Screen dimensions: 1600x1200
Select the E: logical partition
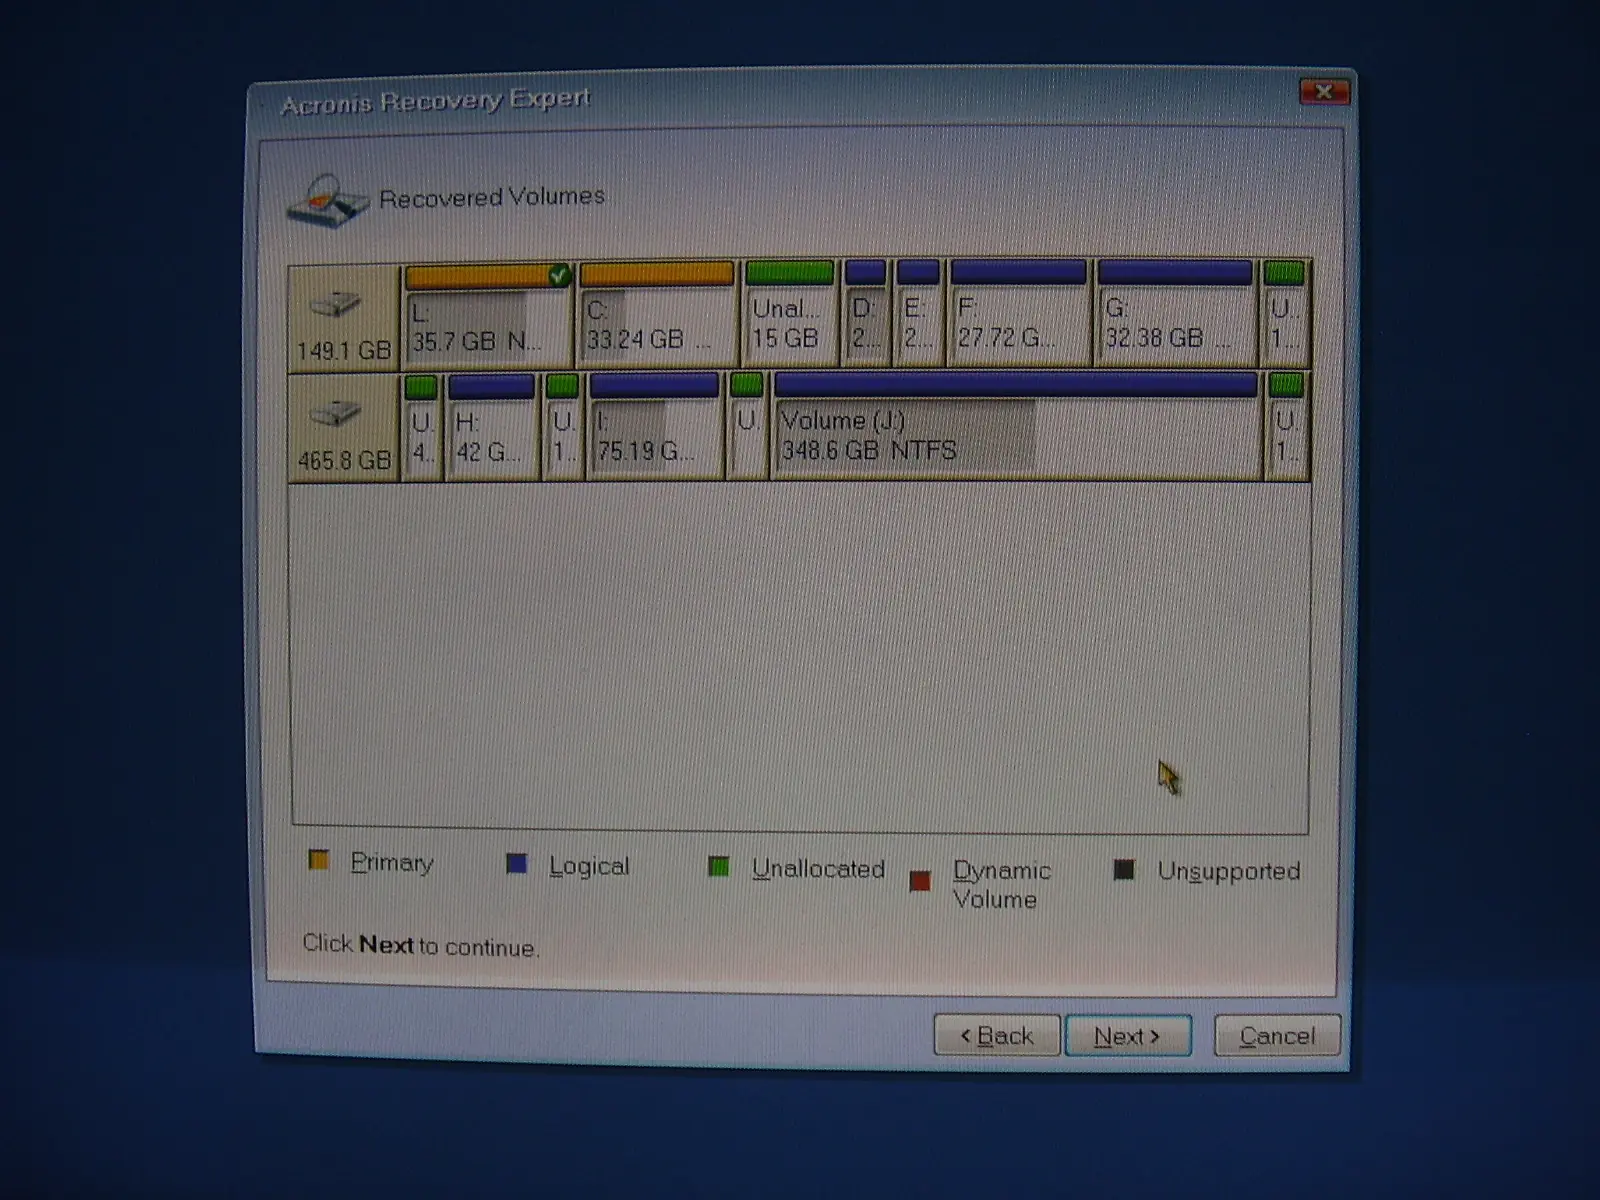(x=917, y=313)
